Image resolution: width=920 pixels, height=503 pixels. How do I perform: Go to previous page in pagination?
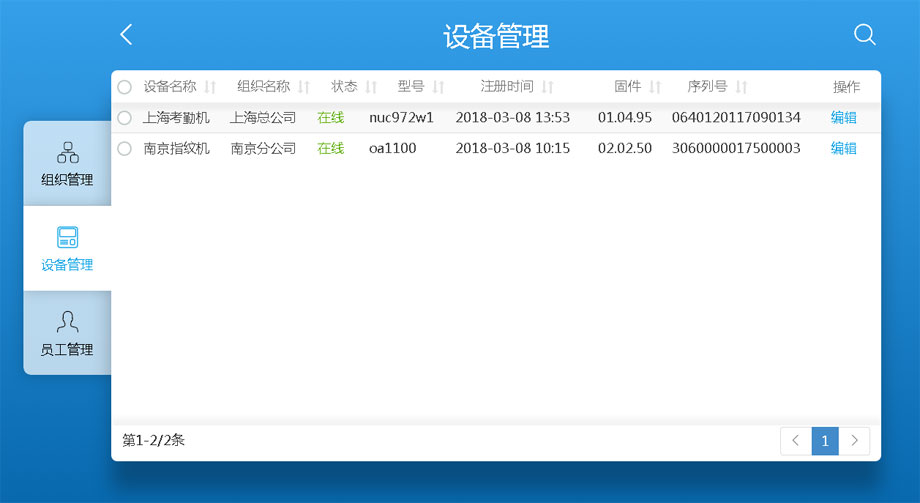click(x=795, y=441)
